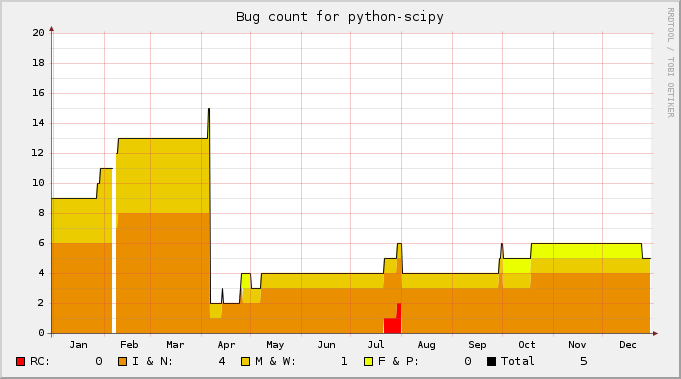Click the M & W value '1'
This screenshot has width=681, height=379.
pyautogui.click(x=344, y=361)
